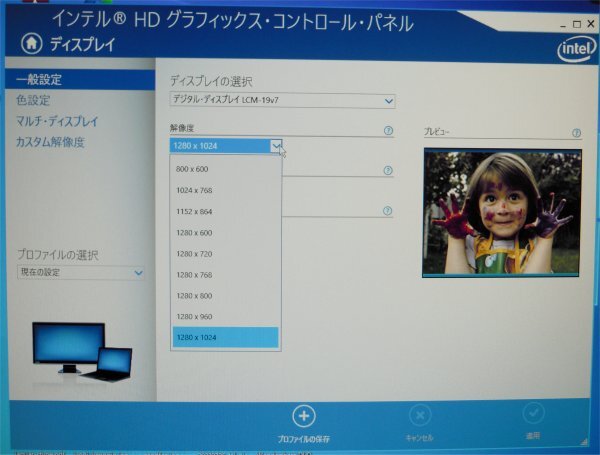
Task: Click the monitor and laptop illustration
Action: pos(82,352)
